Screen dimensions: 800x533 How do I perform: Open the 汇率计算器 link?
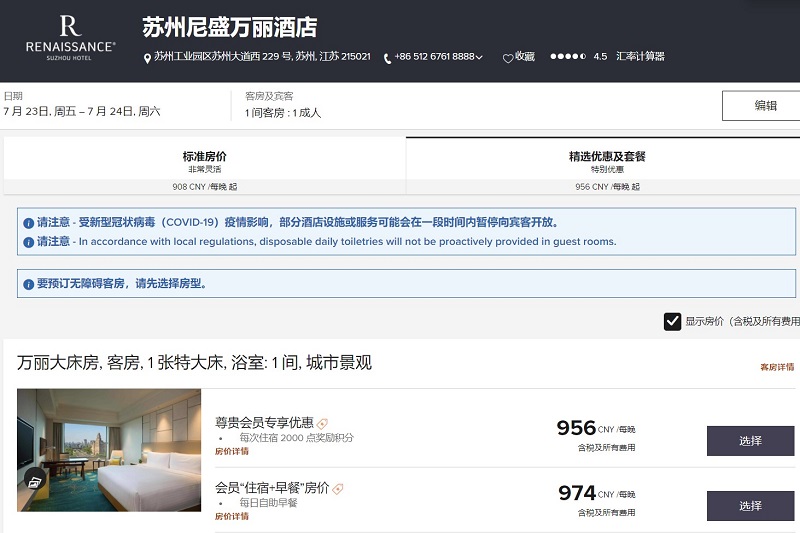coord(640,56)
